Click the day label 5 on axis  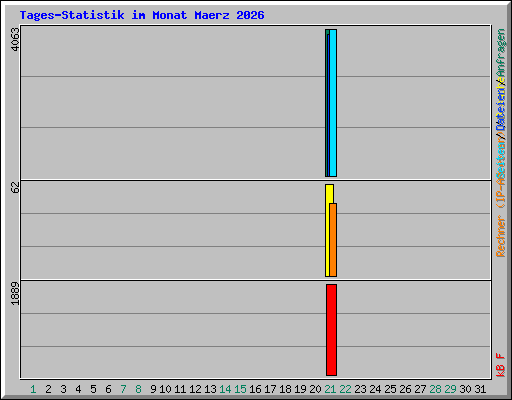point(93,389)
